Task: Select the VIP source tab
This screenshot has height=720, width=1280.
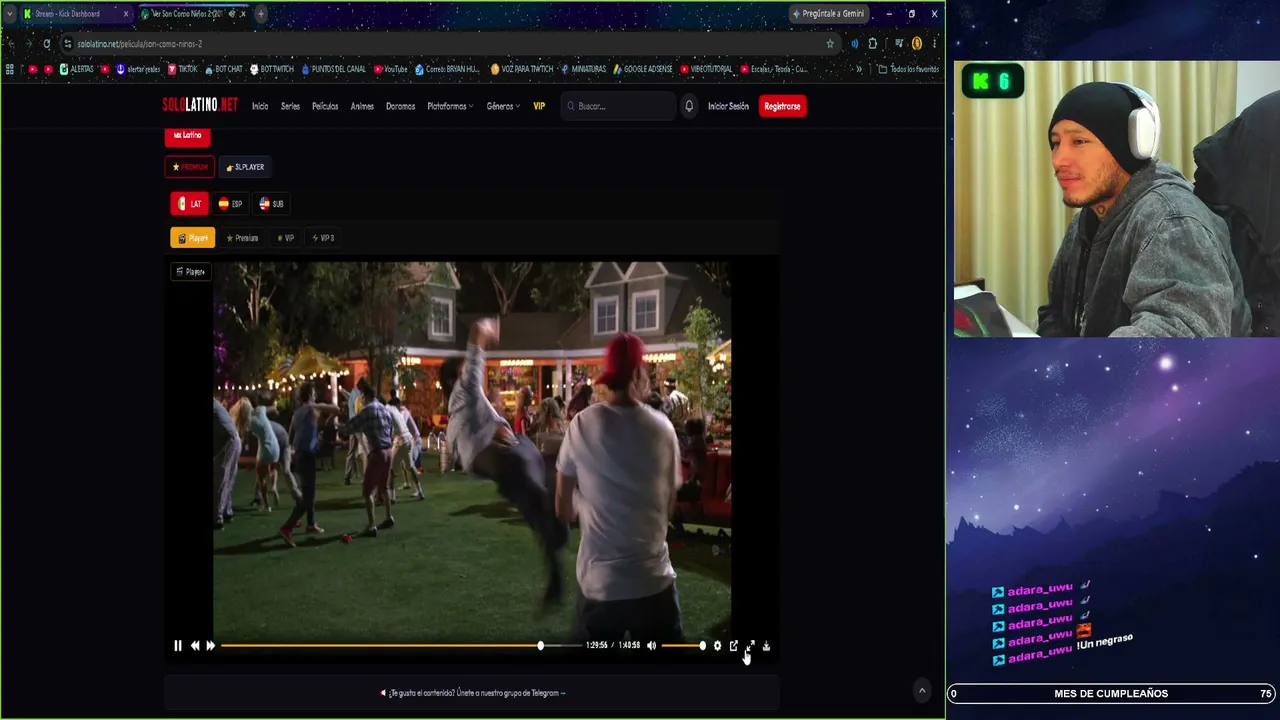Action: click(286, 238)
